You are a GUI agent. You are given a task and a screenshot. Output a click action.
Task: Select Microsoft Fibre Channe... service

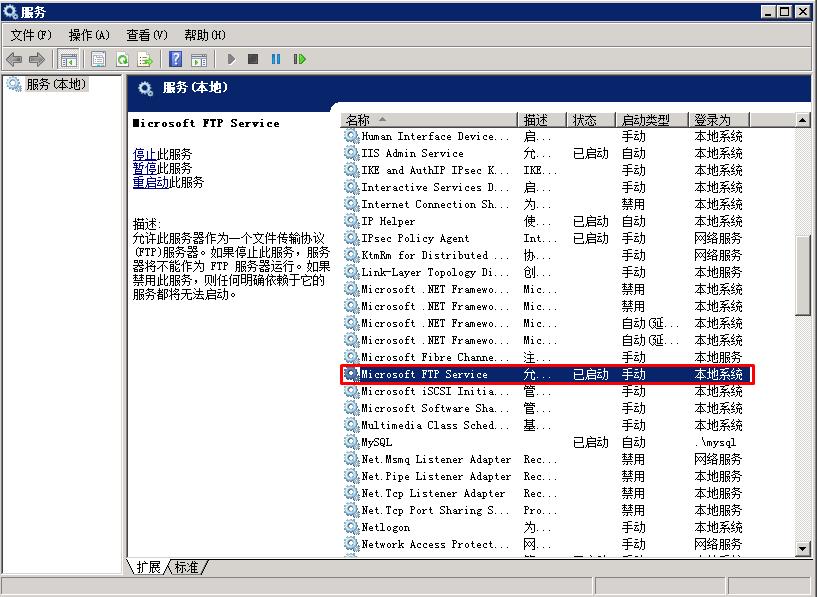546,357
